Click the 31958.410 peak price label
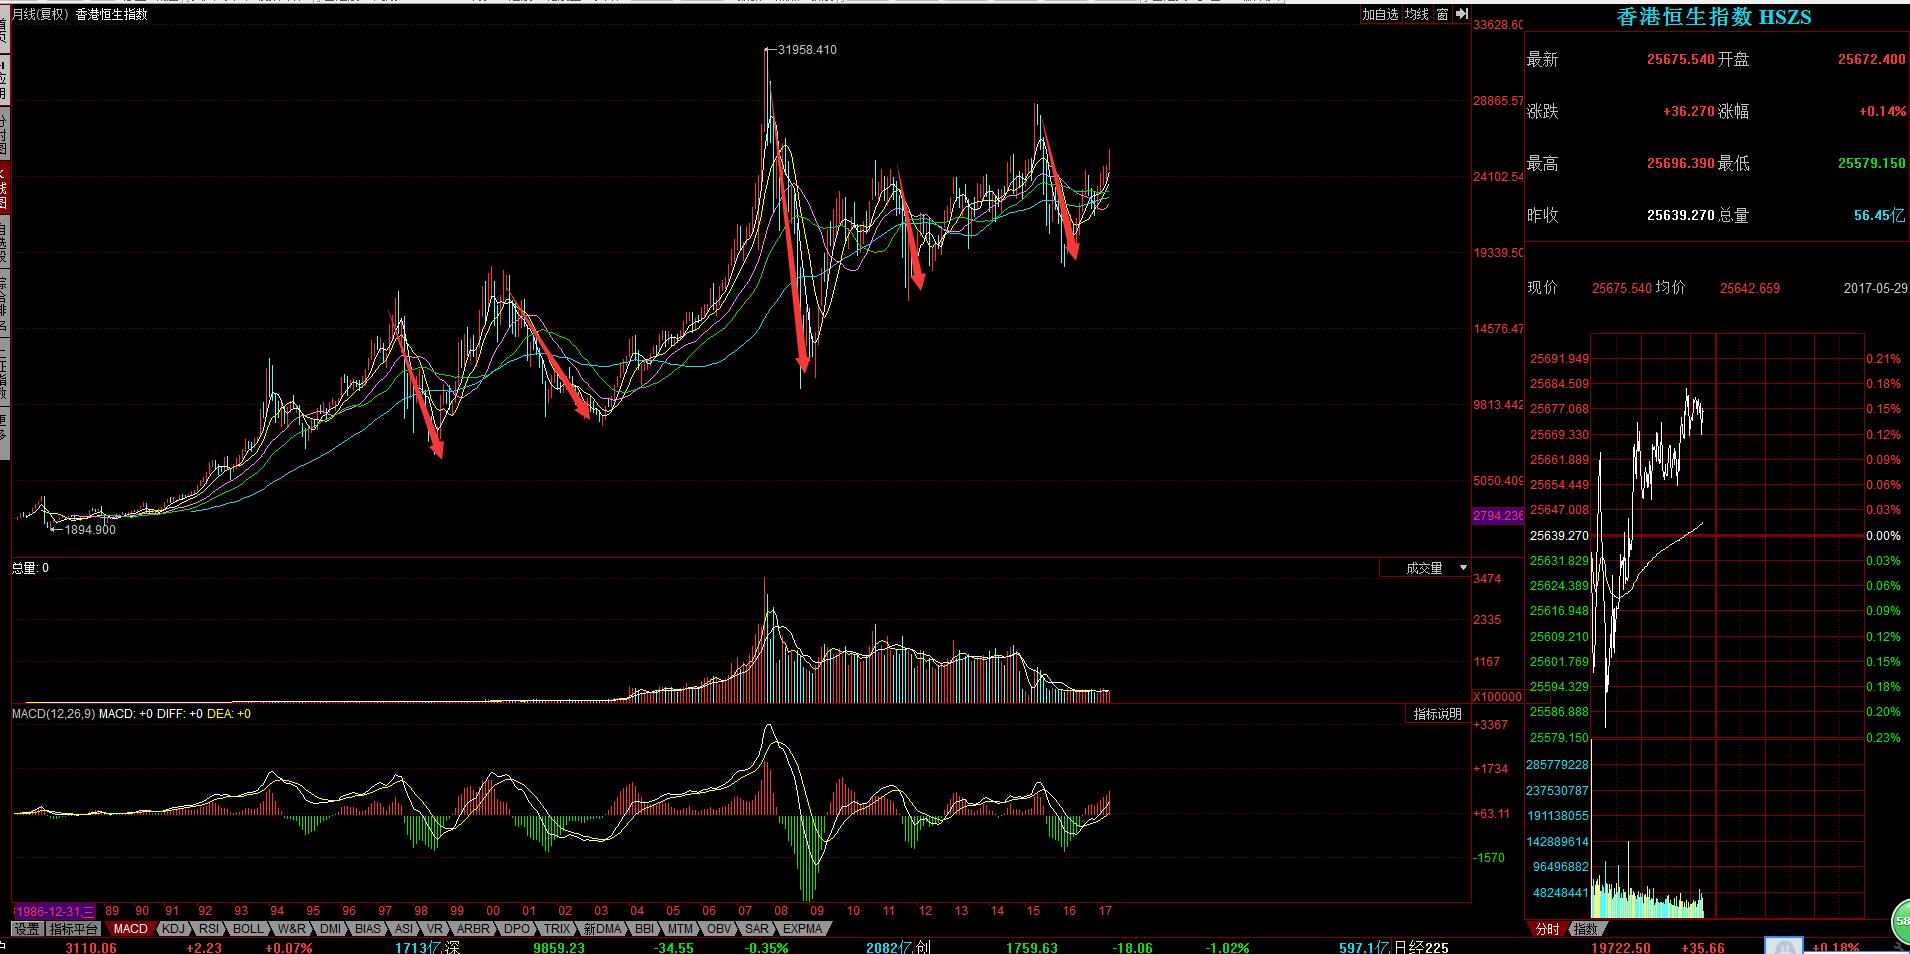This screenshot has height=954, width=1910. click(x=806, y=49)
